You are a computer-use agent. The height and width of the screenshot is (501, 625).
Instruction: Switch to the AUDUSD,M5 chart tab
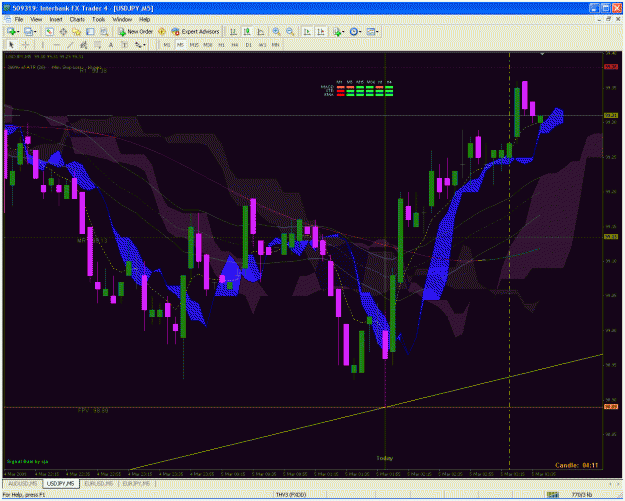tap(22, 483)
